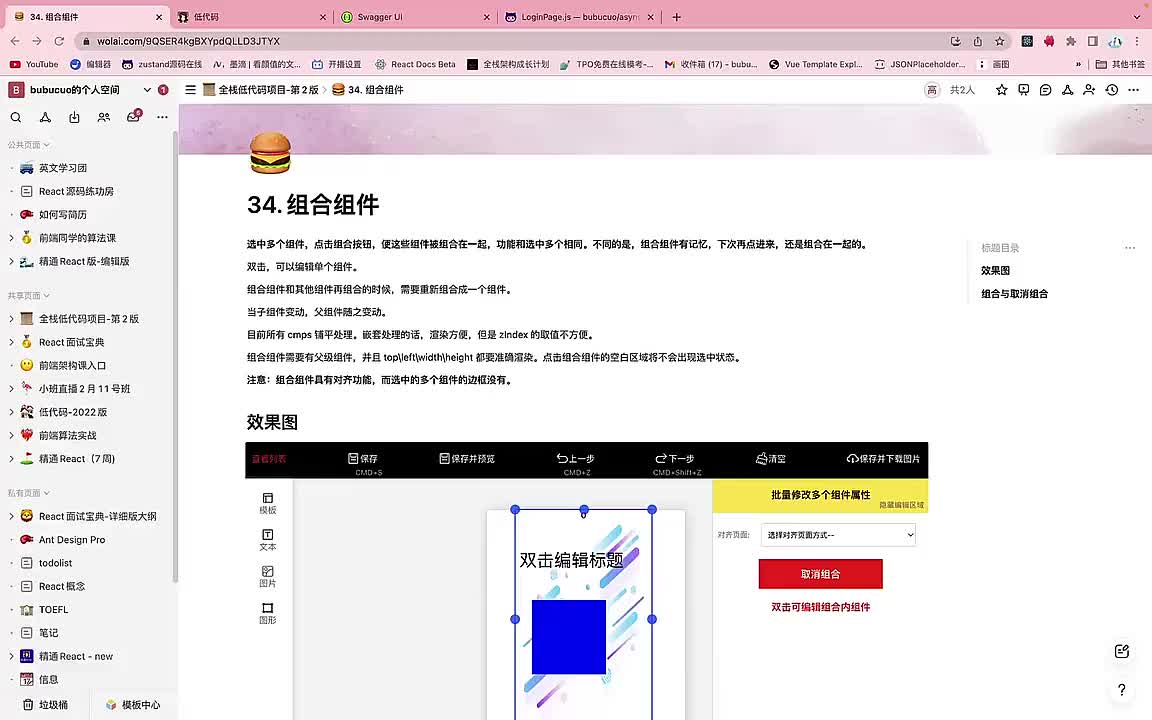Image resolution: width=1152 pixels, height=720 pixels.
Task: Collapse the public pages section header
Action: 29,145
